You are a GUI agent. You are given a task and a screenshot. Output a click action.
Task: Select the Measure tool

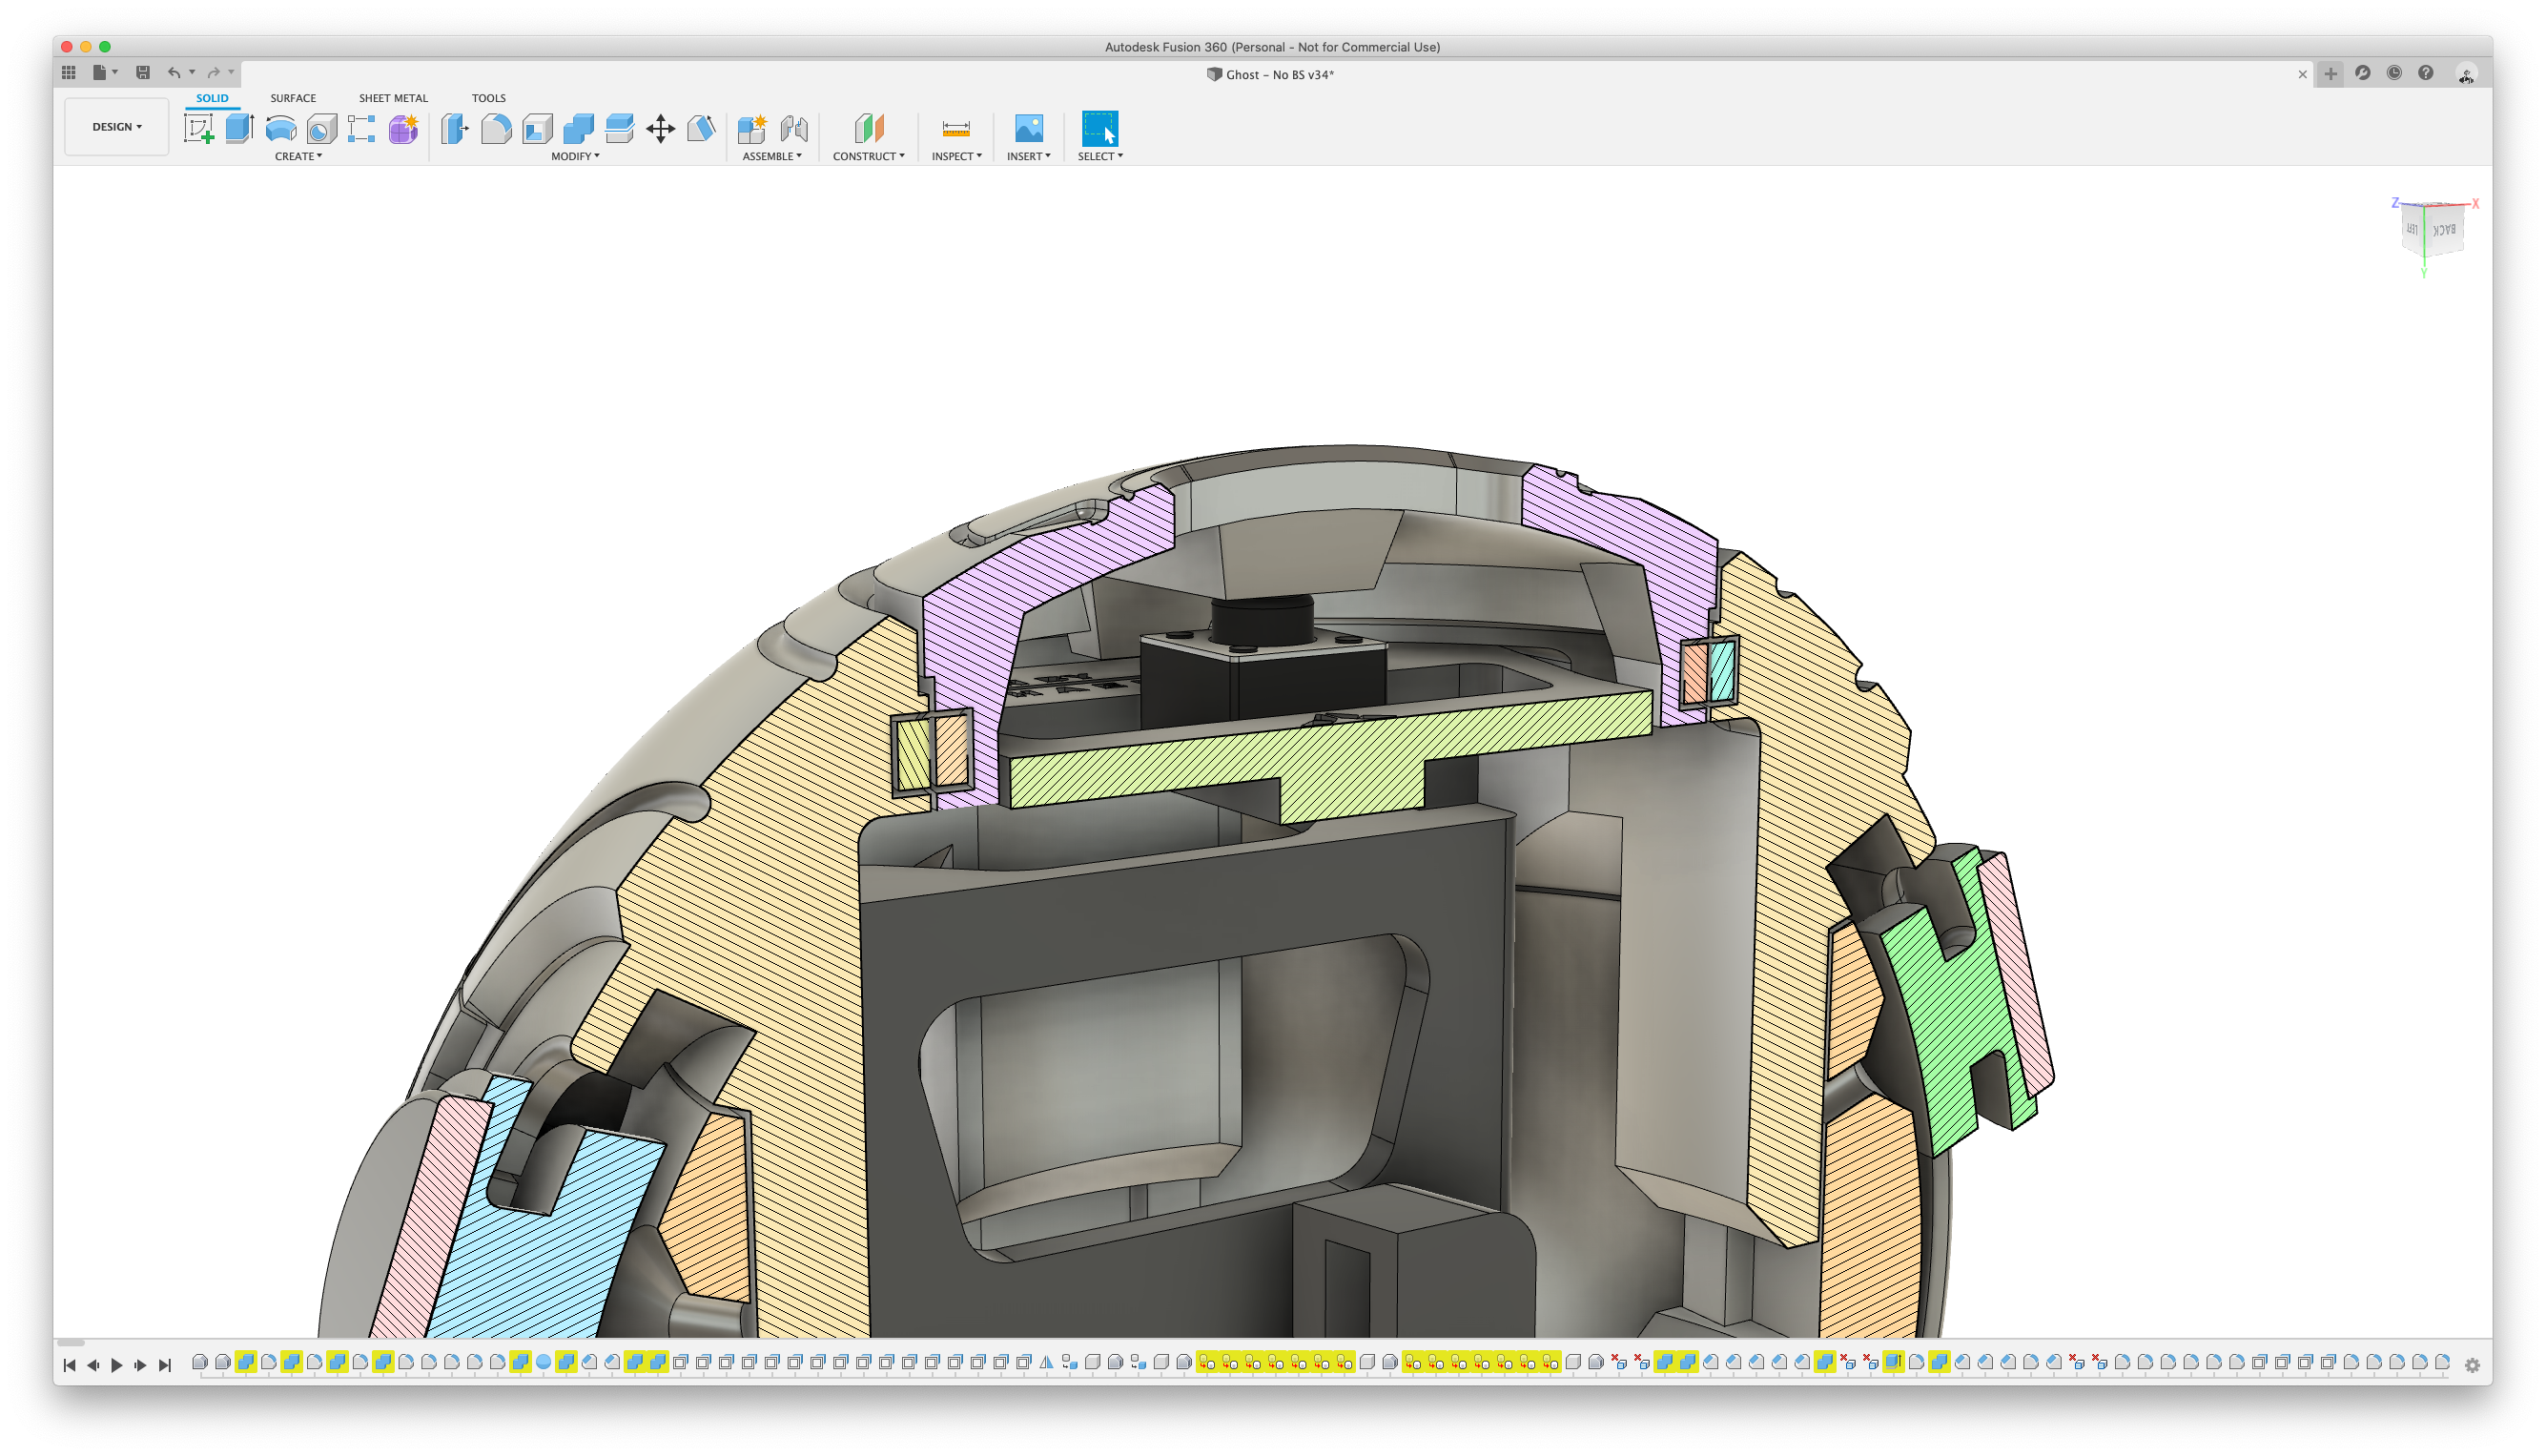tap(956, 129)
